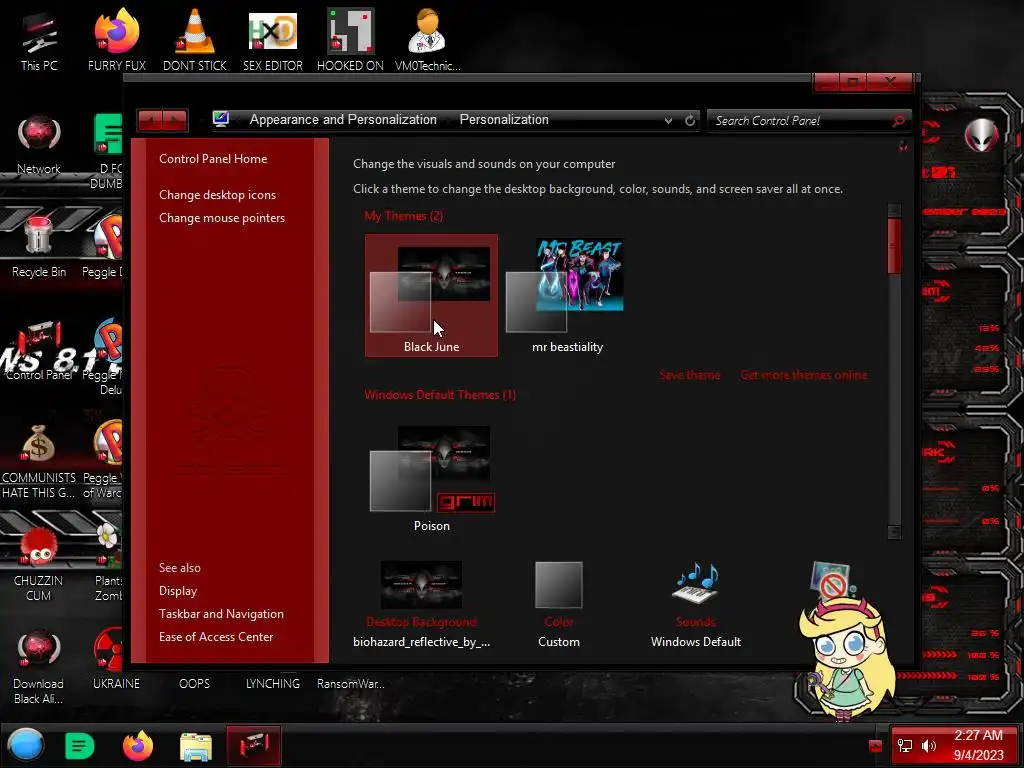The width and height of the screenshot is (1024, 768).
Task: Click the volume speaker tray icon
Action: click(x=929, y=746)
